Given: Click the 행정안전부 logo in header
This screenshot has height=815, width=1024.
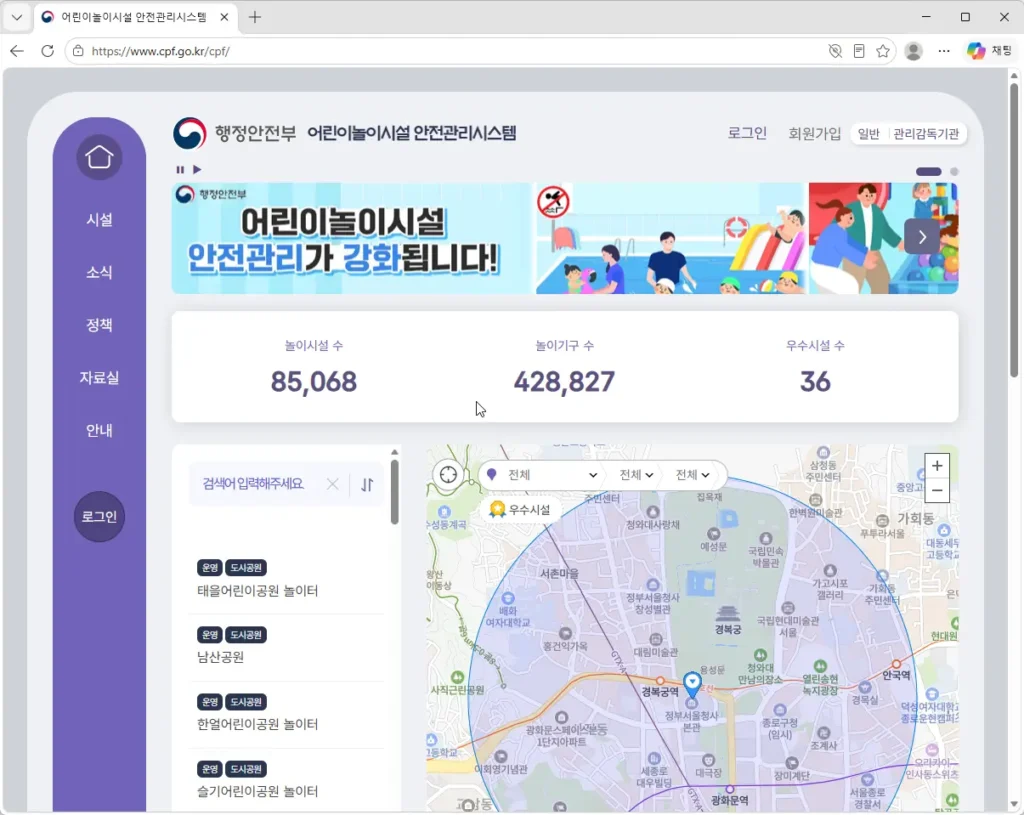Looking at the screenshot, I should point(234,133).
